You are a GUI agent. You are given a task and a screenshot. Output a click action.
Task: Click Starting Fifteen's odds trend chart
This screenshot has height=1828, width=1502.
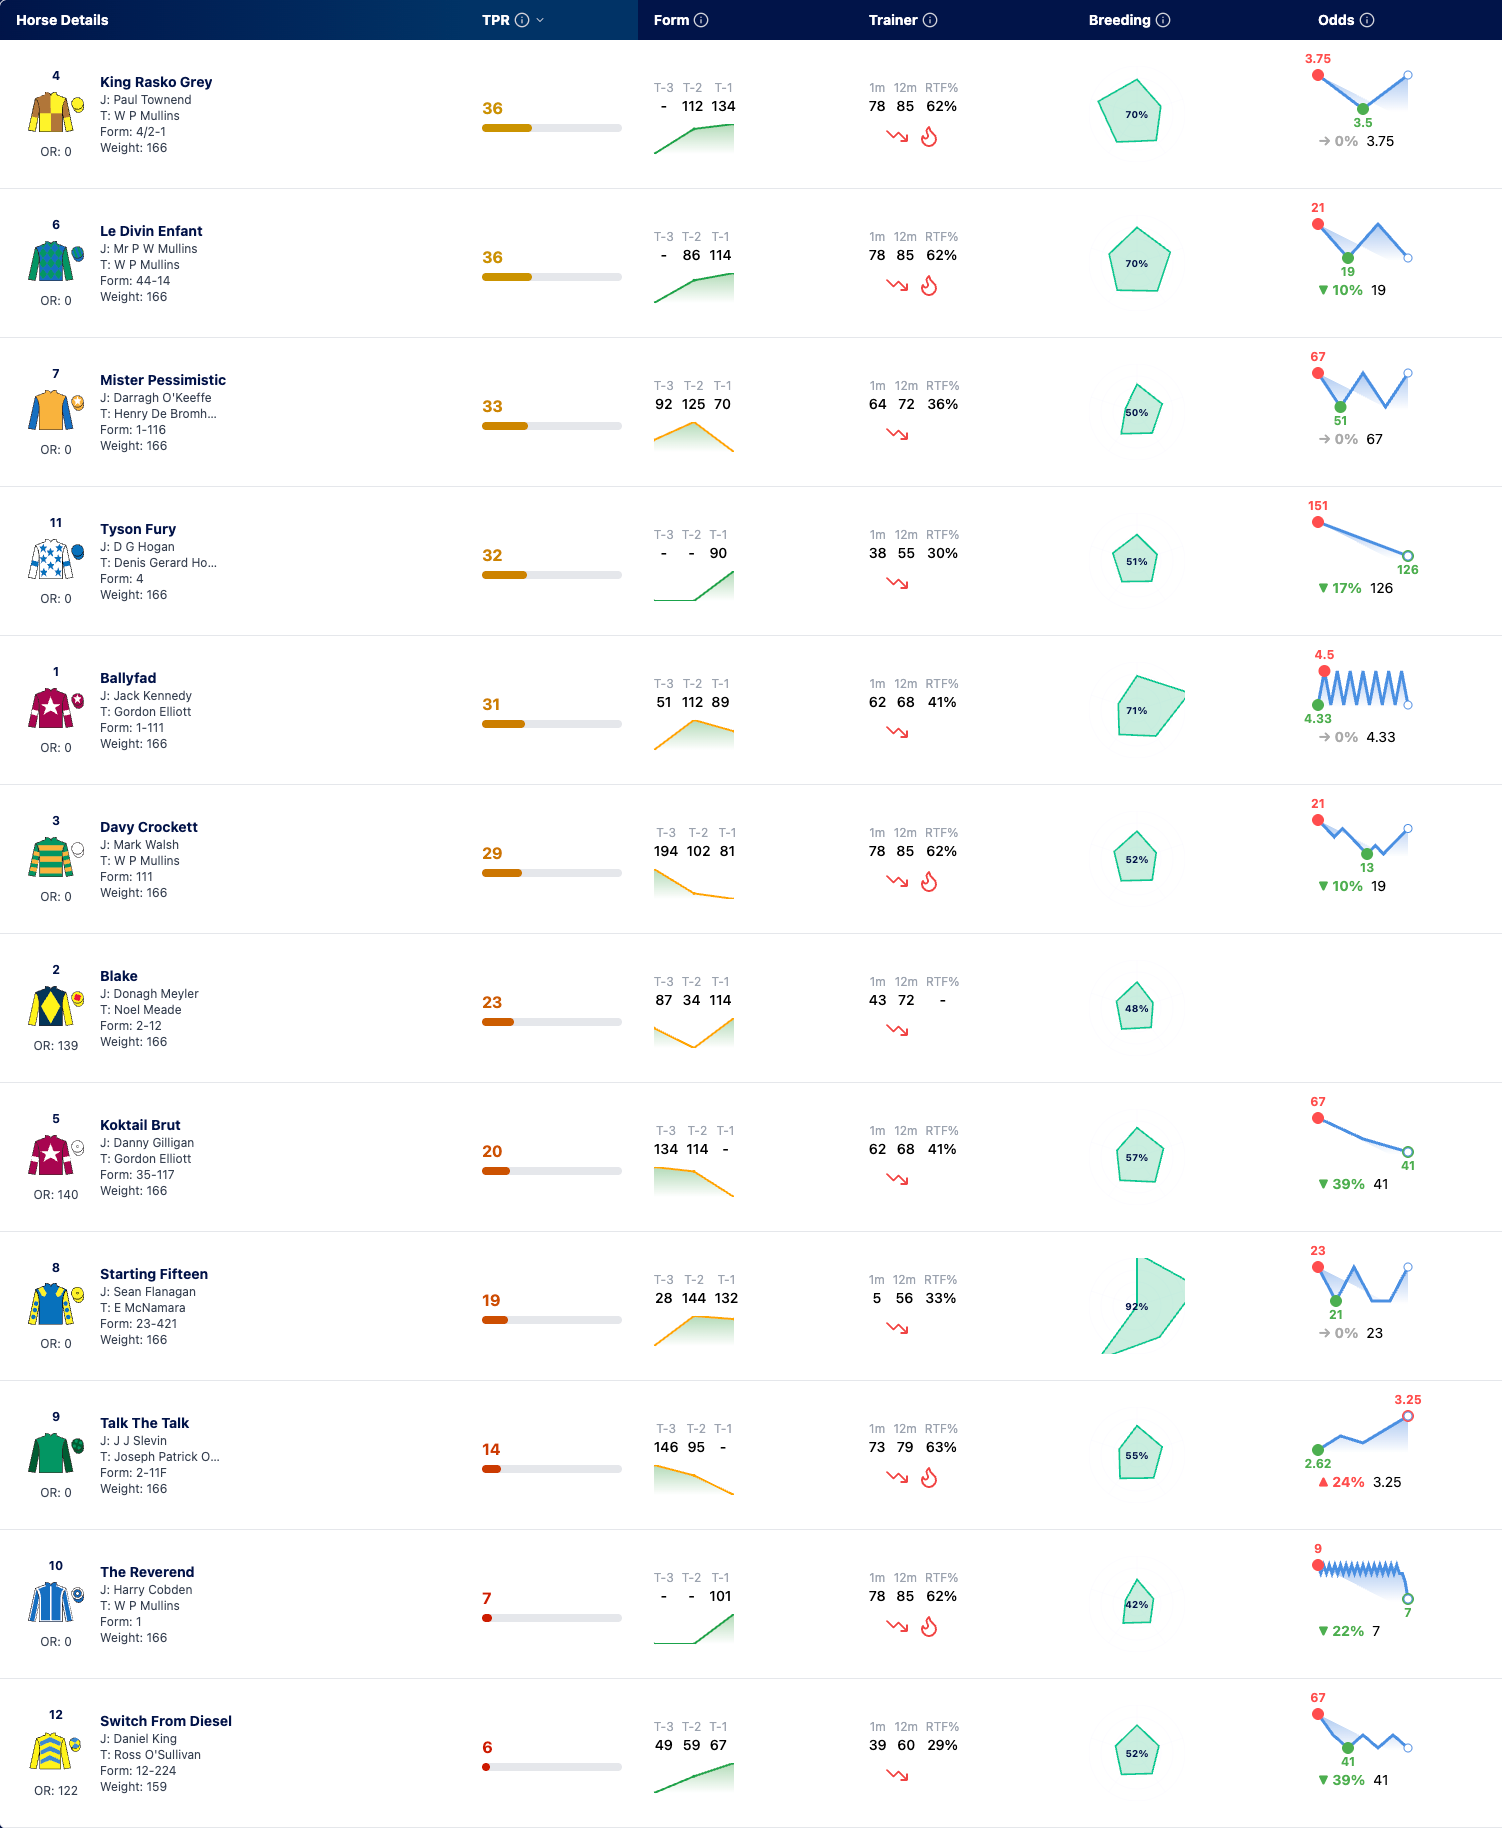pyautogui.click(x=1363, y=1284)
